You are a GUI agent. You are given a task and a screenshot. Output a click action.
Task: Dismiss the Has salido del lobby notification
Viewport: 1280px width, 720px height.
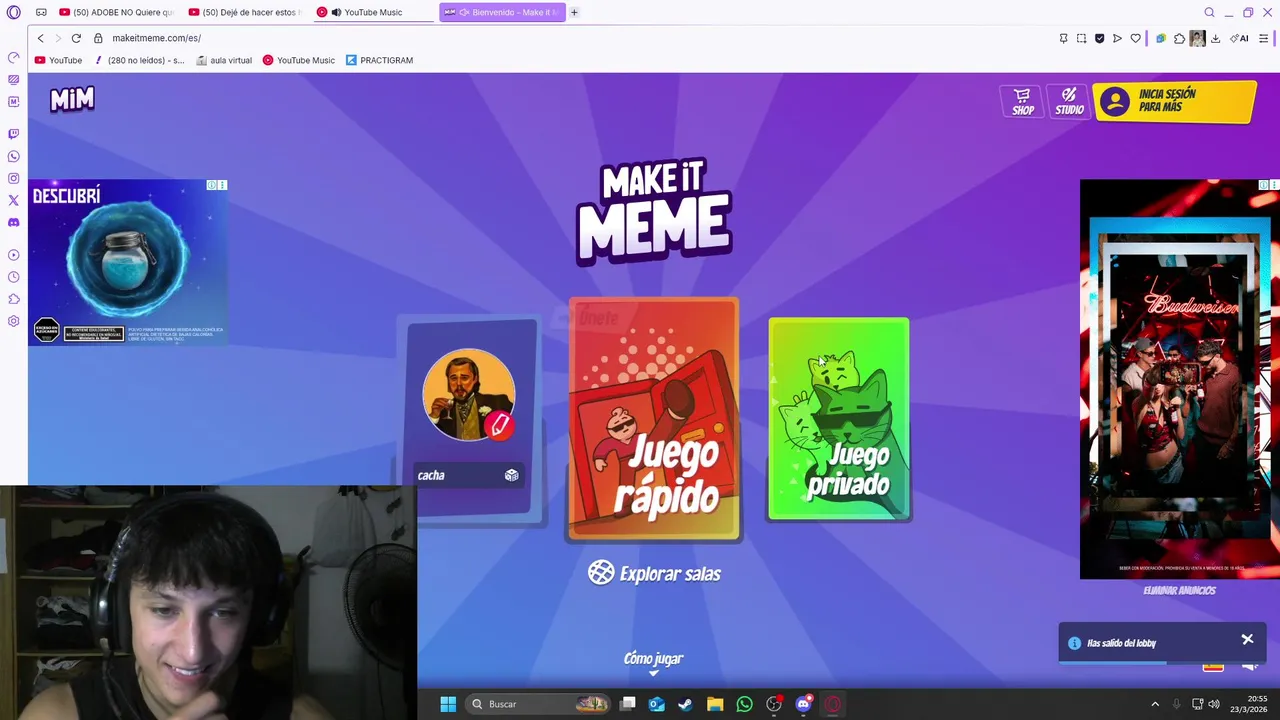[x=1247, y=639]
